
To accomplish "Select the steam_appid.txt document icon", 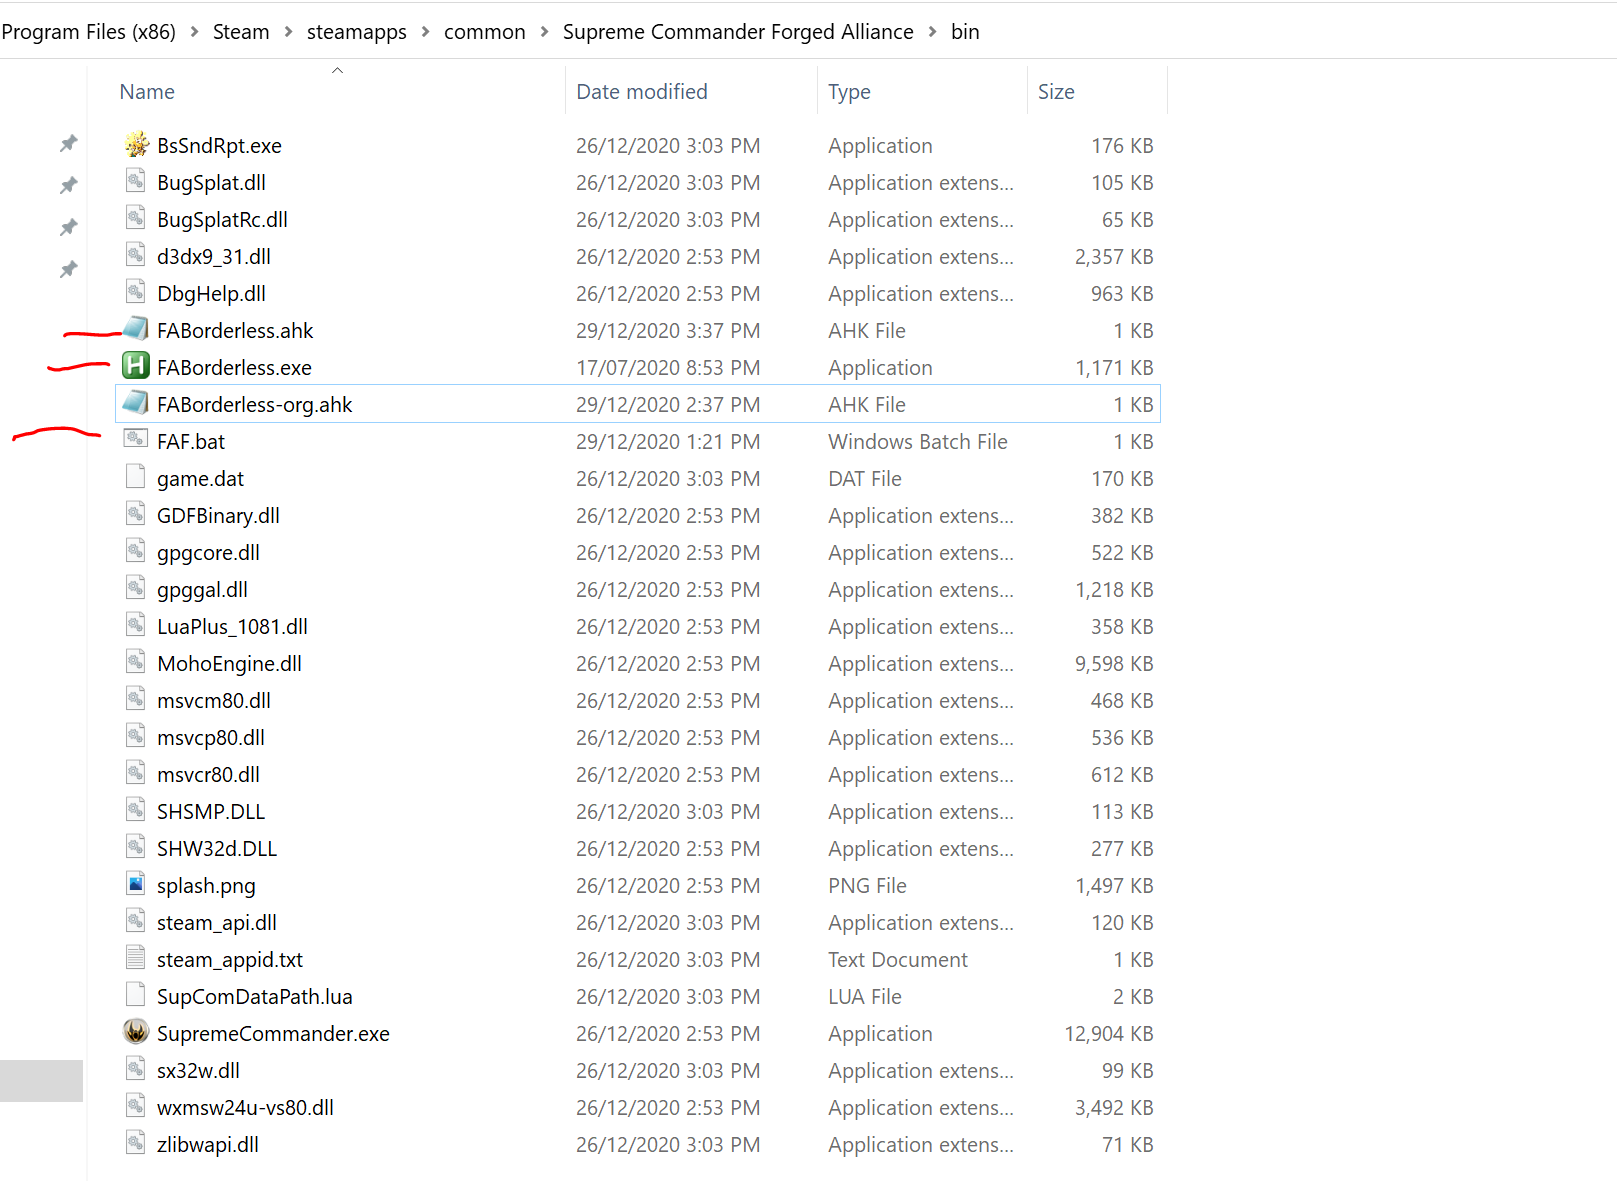I will 136,958.
